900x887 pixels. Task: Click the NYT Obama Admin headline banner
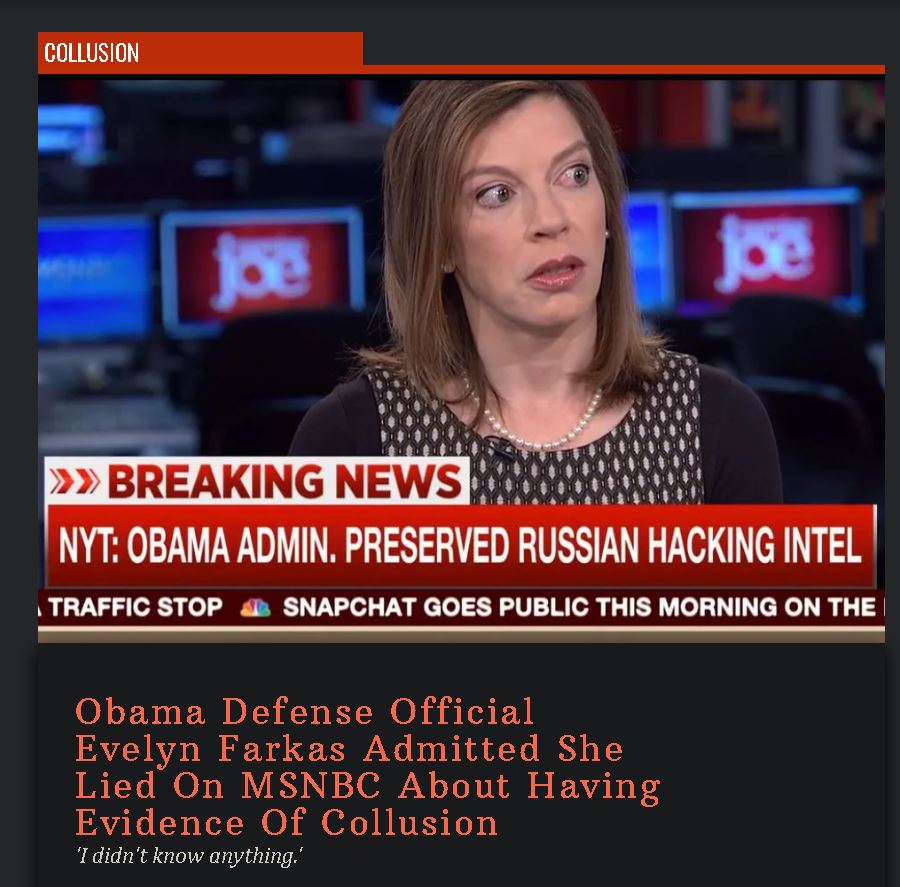tap(460, 545)
